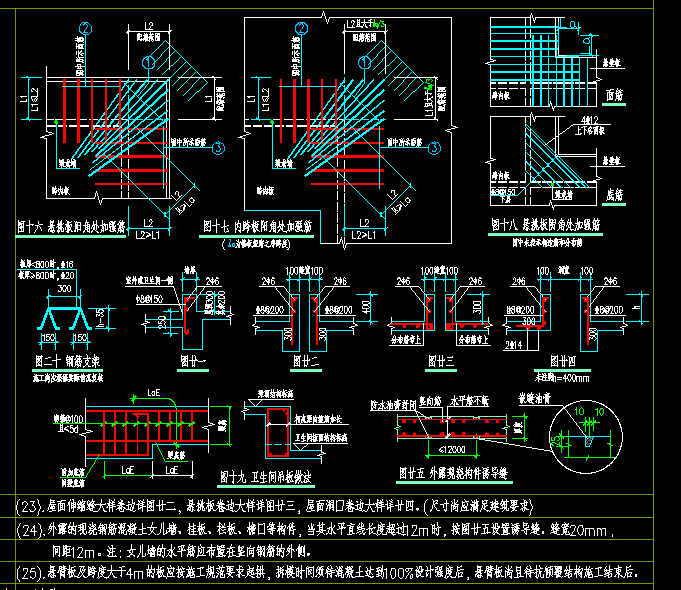The height and width of the screenshot is (590, 681).
Task: Select the 图廿三 figure label
Action: [441, 361]
